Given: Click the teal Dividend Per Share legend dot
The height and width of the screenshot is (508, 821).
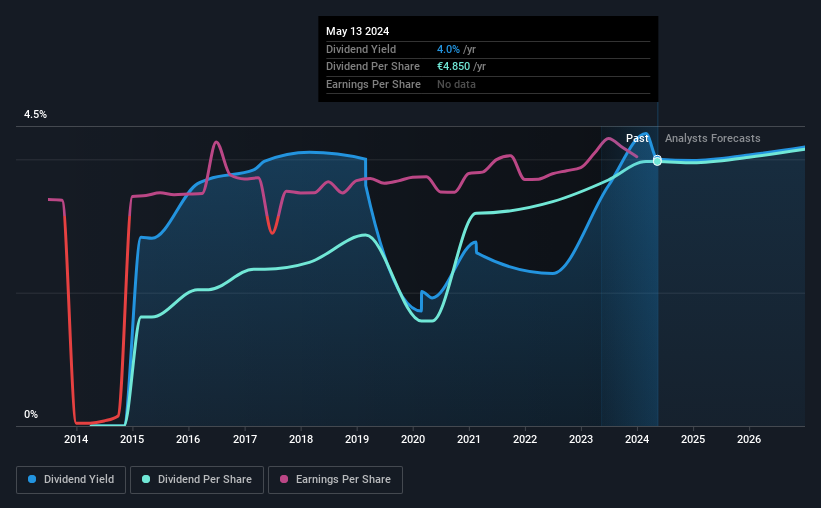Looking at the screenshot, I should [x=146, y=479].
